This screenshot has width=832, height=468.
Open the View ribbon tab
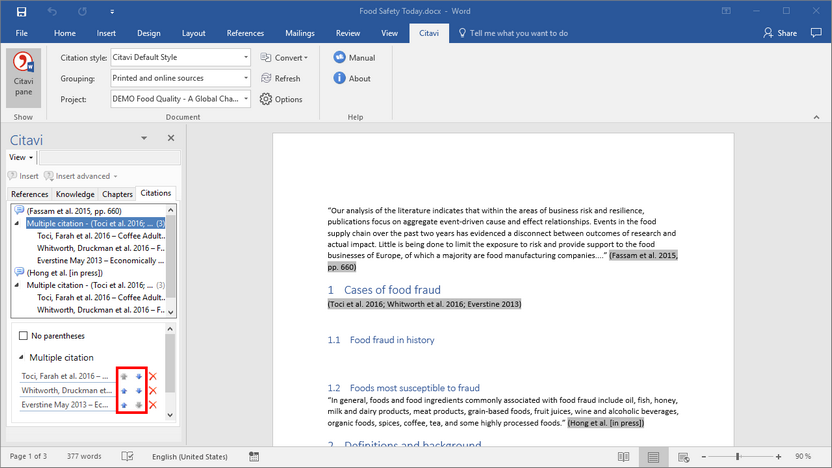389,33
